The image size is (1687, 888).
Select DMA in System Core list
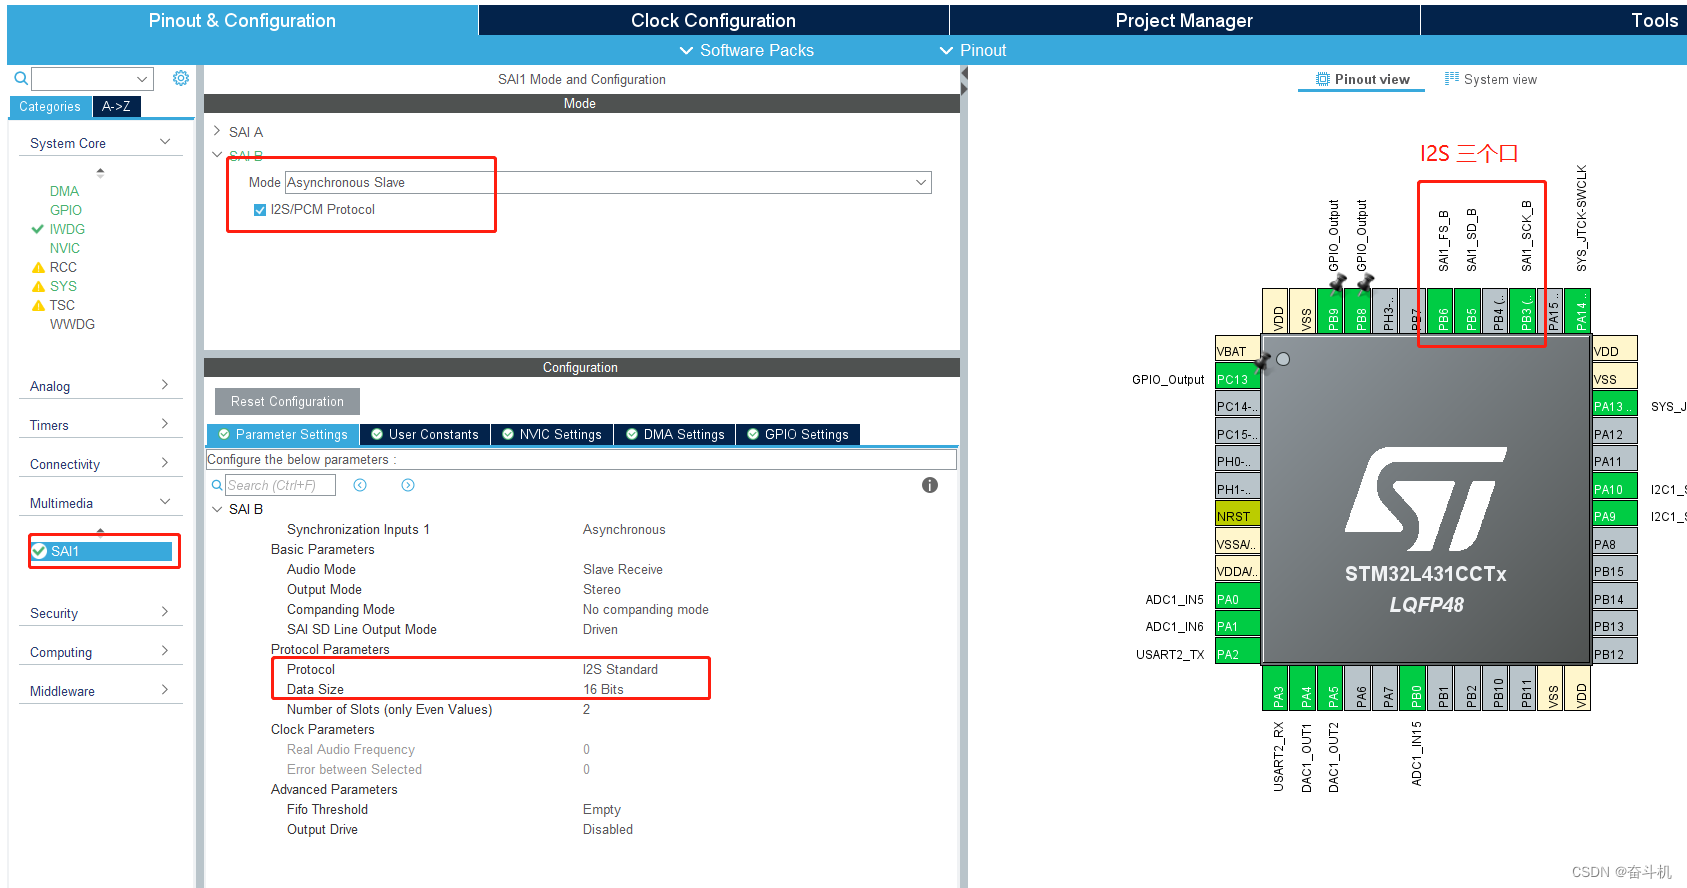pyautogui.click(x=64, y=191)
